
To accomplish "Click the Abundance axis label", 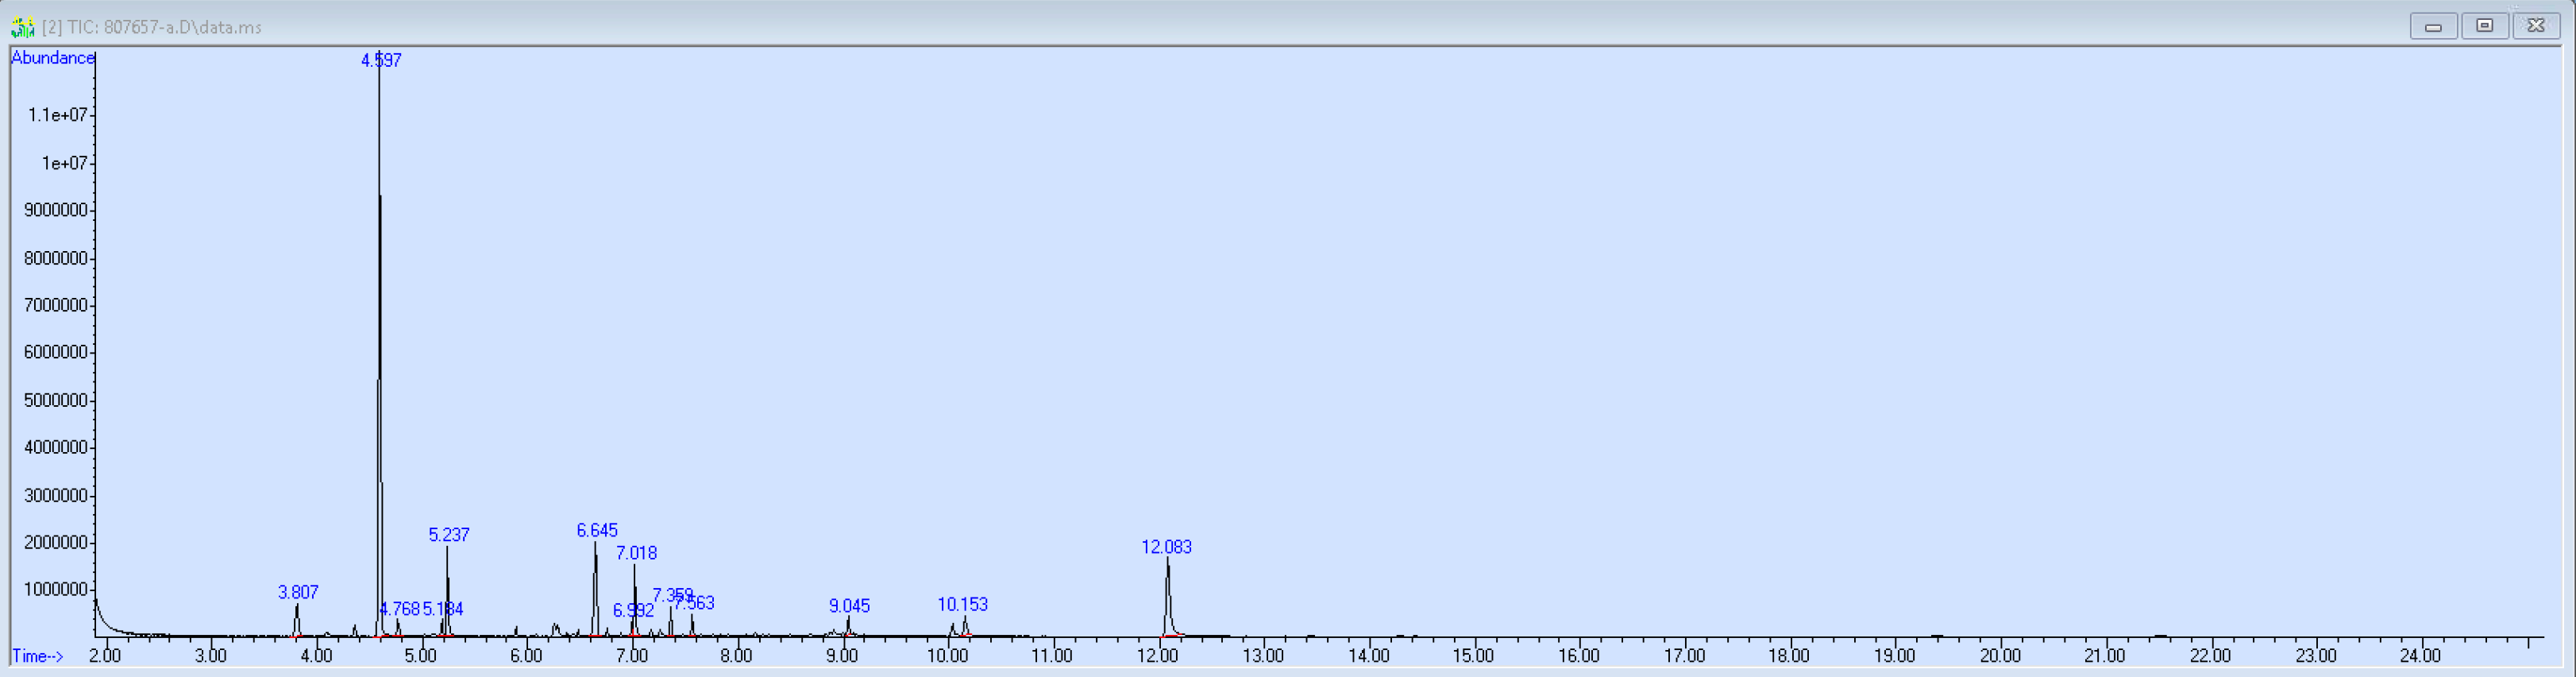I will pyautogui.click(x=52, y=58).
